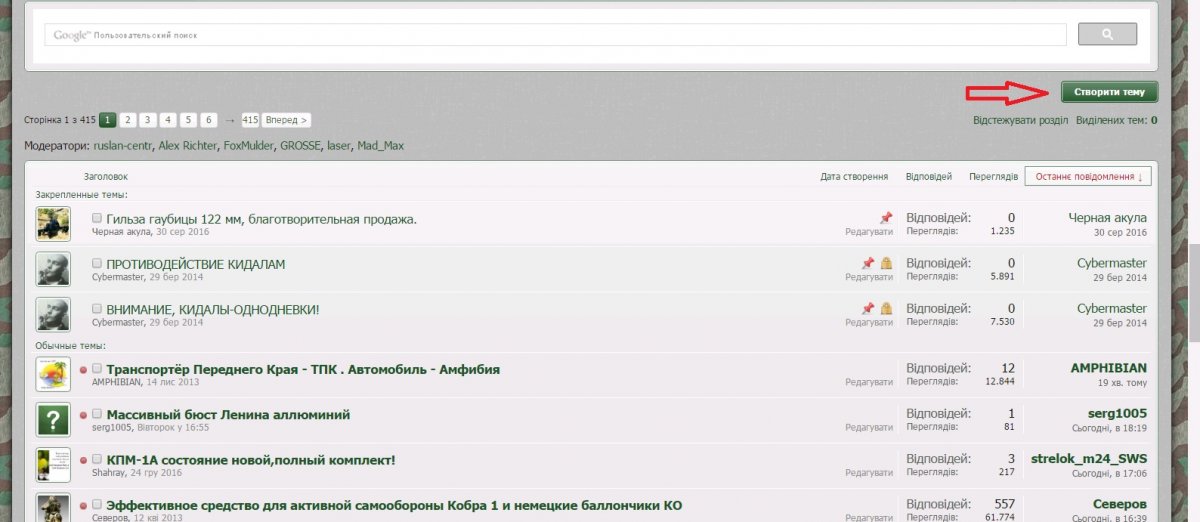Click 'Редагувати' on бюст Ленина thread
This screenshot has width=1200, height=522.
click(x=869, y=427)
